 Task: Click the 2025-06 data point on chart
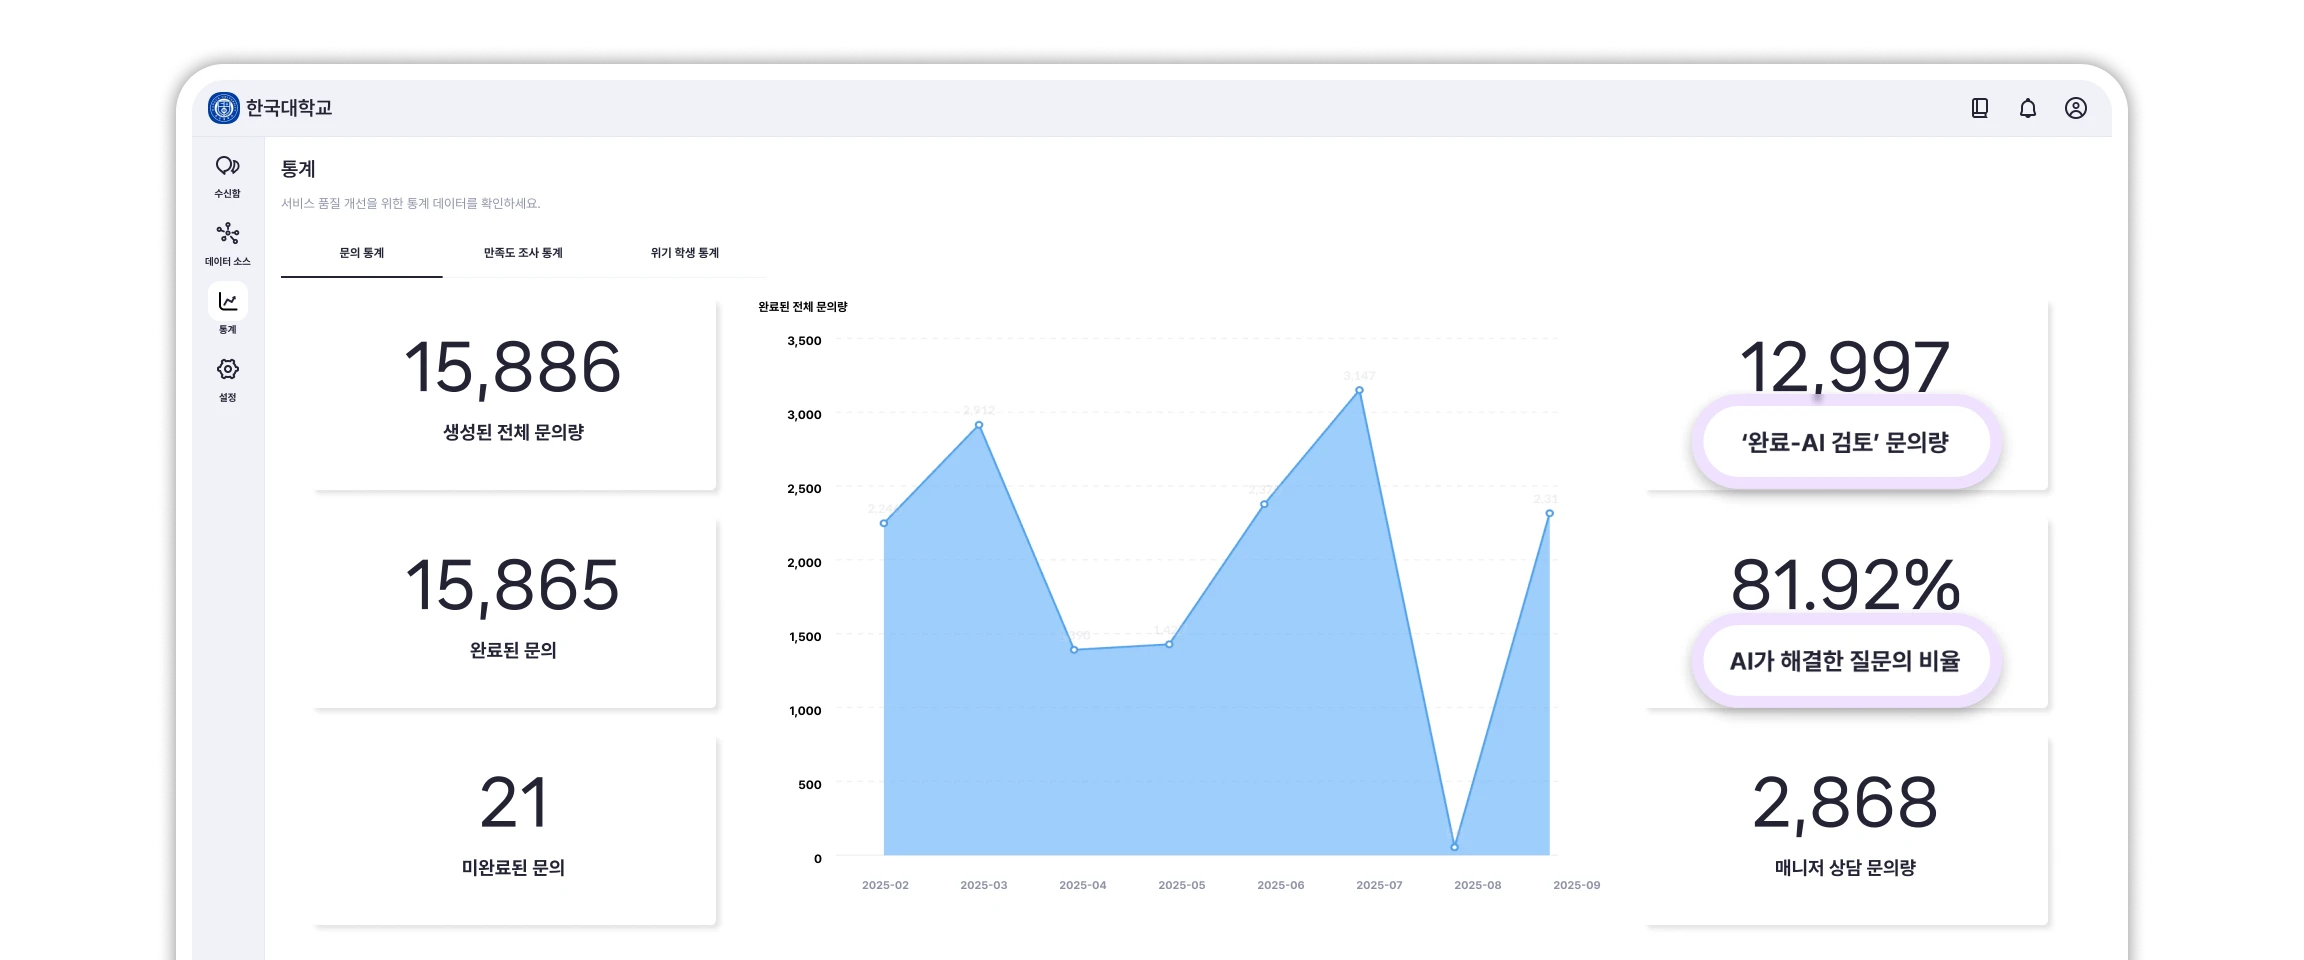tap(1264, 504)
